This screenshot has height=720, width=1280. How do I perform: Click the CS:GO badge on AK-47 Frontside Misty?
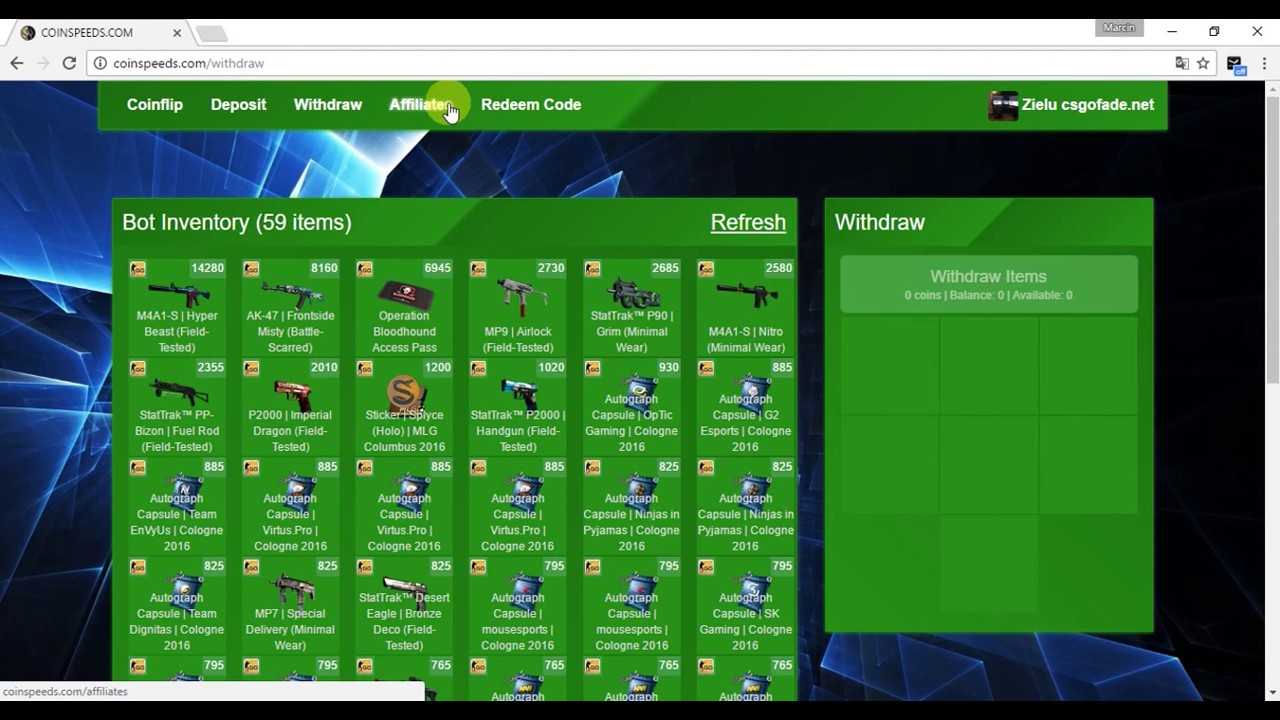click(x=252, y=269)
